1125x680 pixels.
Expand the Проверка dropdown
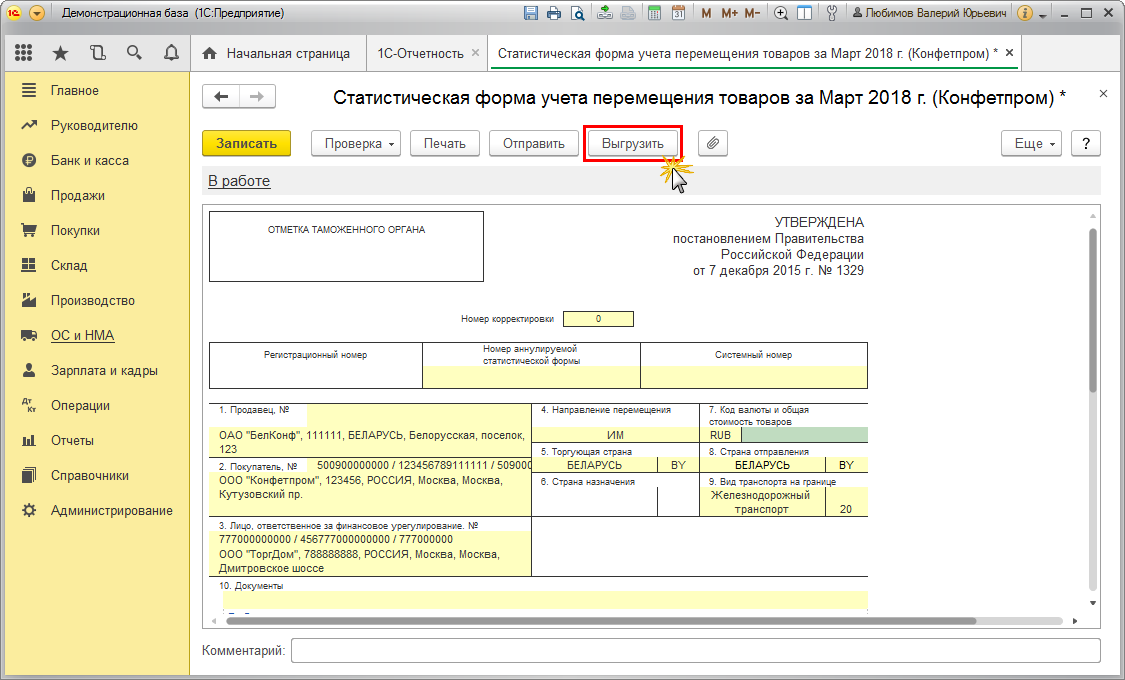356,143
